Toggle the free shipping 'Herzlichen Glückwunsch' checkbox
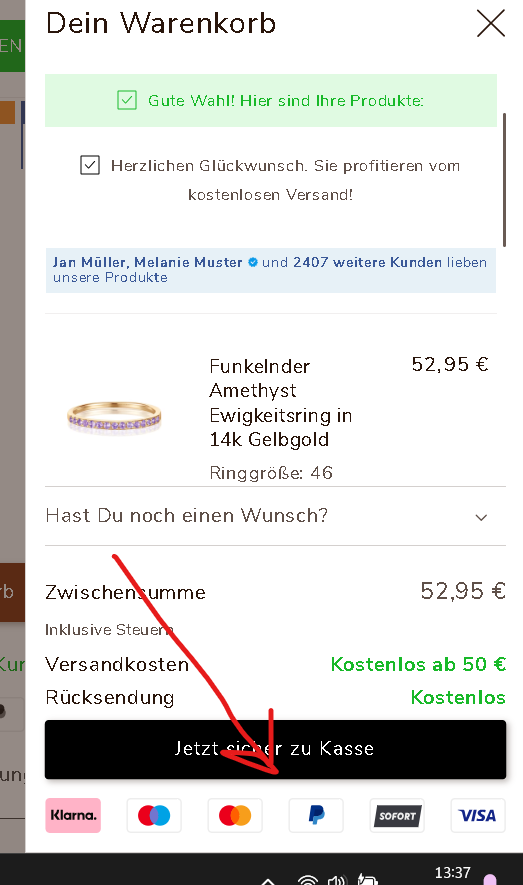Image resolution: width=523 pixels, height=885 pixels. [x=90, y=165]
